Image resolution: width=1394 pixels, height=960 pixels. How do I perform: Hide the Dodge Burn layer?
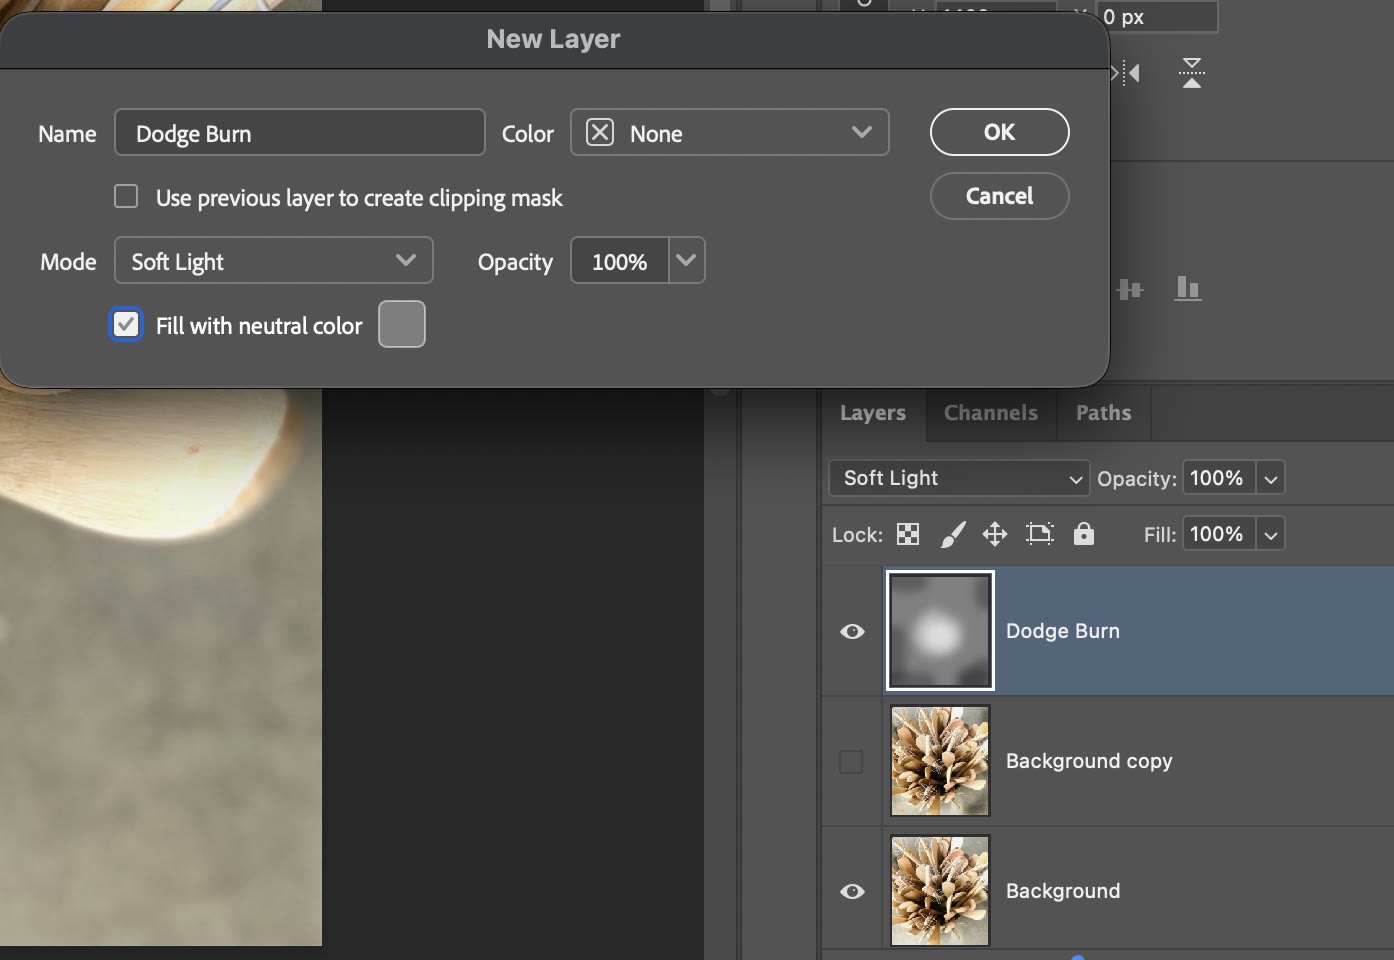tap(852, 631)
